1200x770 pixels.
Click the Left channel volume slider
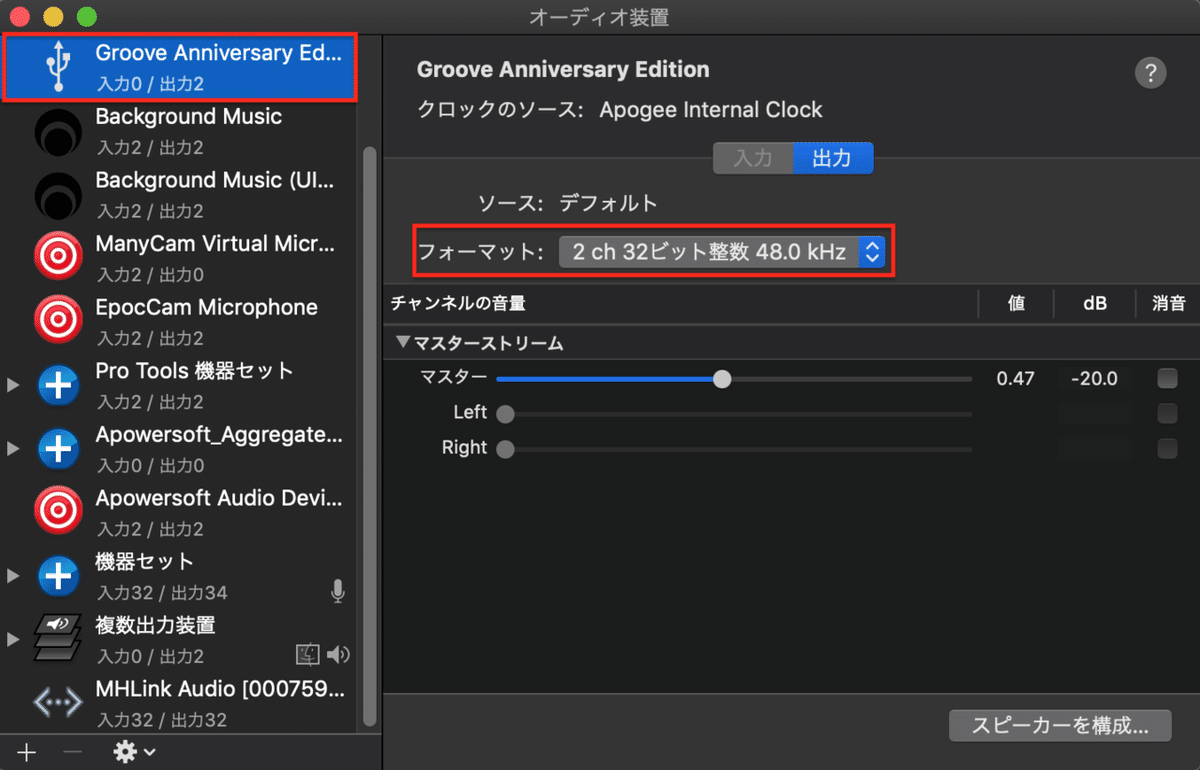point(734,414)
